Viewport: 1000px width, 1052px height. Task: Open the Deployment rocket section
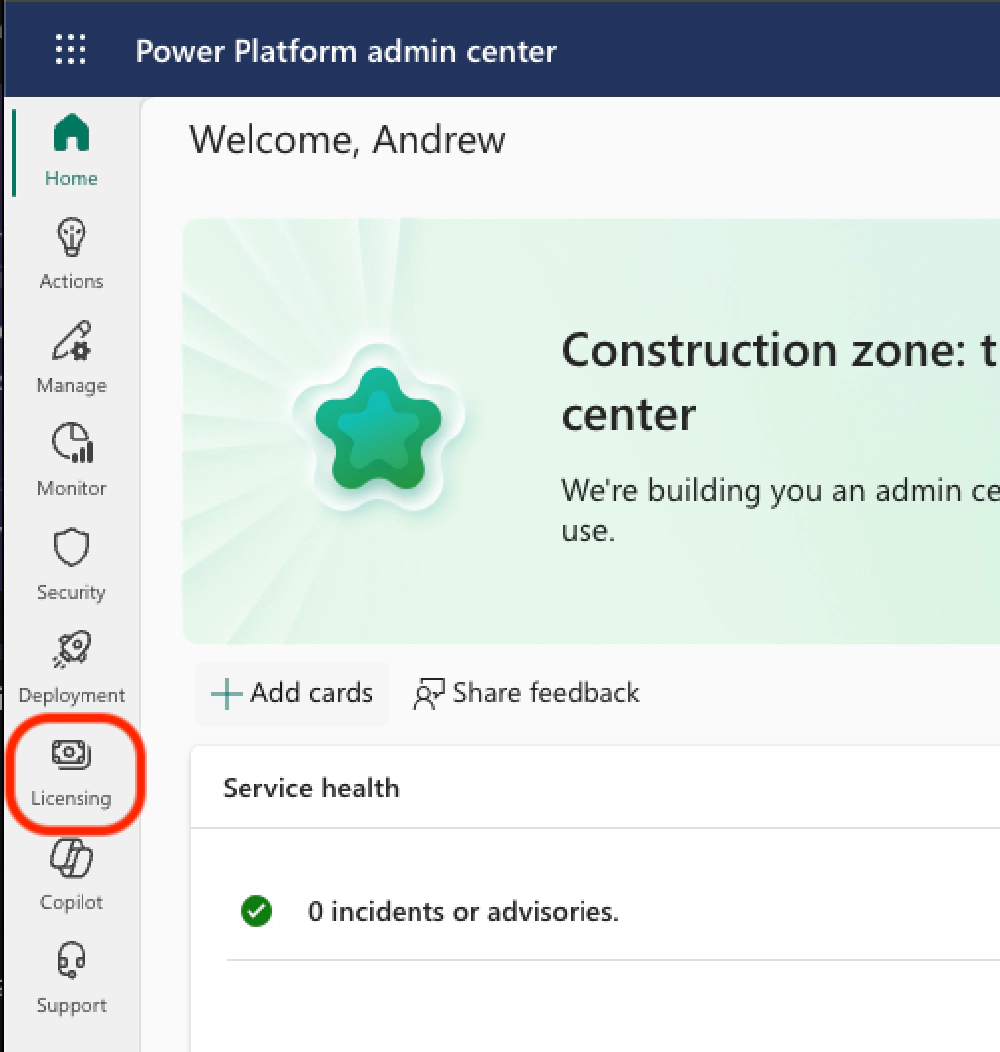click(71, 668)
